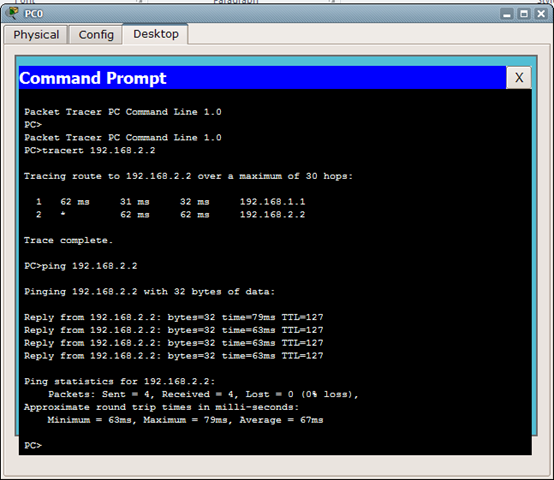Click the reply line with time=79ms
The image size is (554, 480).
pos(173,317)
